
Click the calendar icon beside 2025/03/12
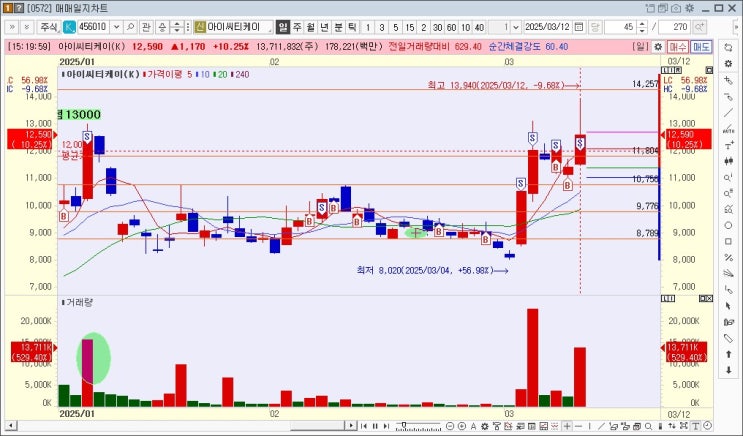coord(579,27)
